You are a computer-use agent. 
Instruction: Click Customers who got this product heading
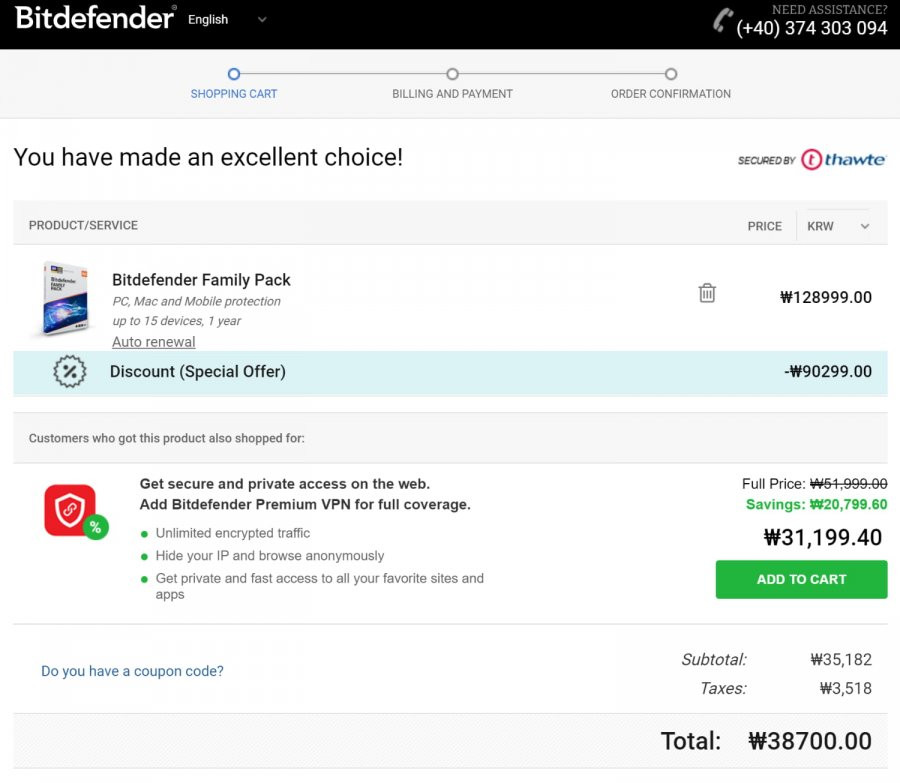coord(166,438)
